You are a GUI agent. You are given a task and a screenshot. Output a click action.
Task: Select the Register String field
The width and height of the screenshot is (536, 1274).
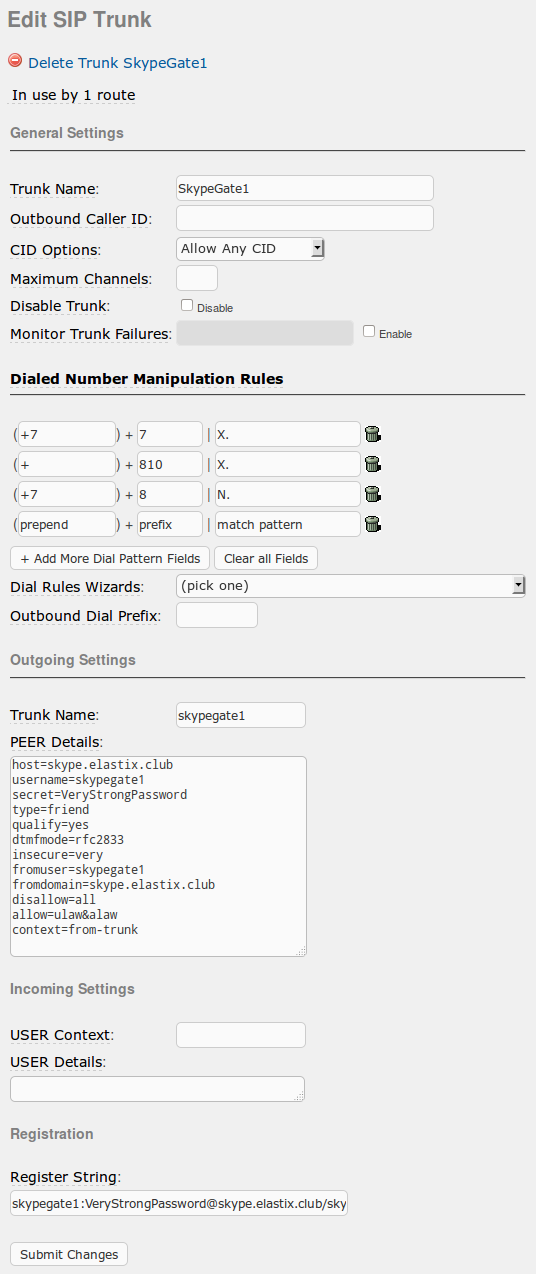point(179,1204)
